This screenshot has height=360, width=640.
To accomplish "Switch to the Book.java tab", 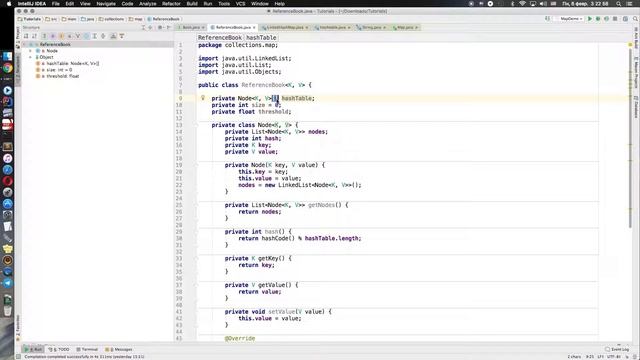I will click(x=191, y=27).
